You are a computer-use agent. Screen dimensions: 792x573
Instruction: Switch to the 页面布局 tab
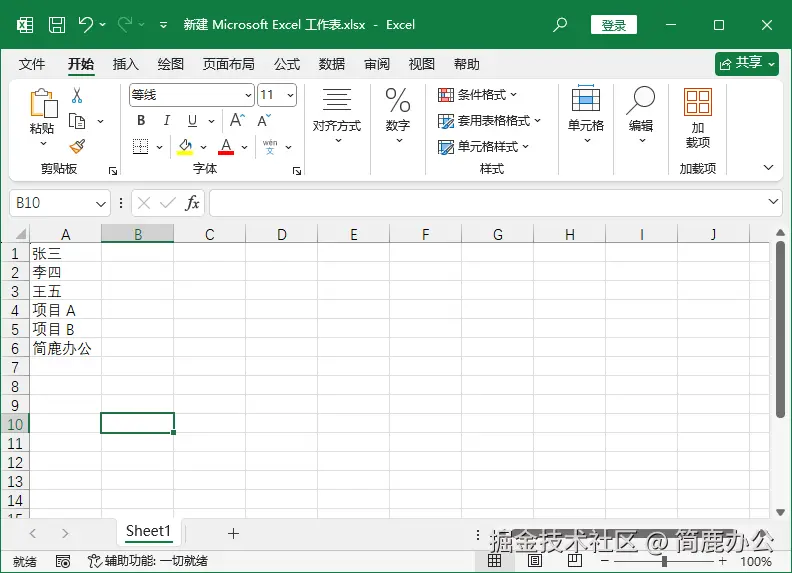click(228, 64)
